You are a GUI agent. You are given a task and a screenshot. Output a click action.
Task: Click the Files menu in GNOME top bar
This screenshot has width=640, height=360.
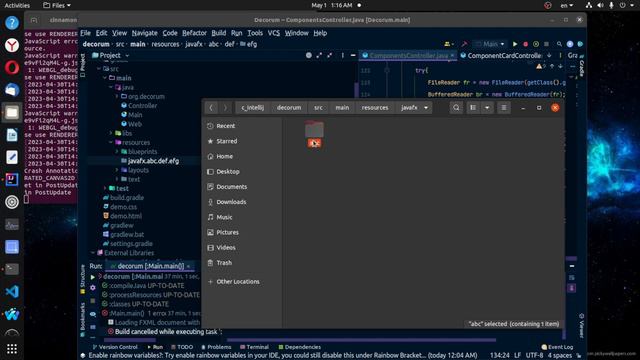[x=57, y=5]
